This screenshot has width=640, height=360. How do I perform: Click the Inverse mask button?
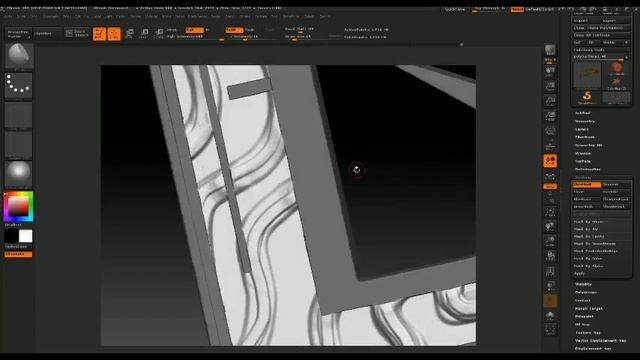tap(616, 184)
